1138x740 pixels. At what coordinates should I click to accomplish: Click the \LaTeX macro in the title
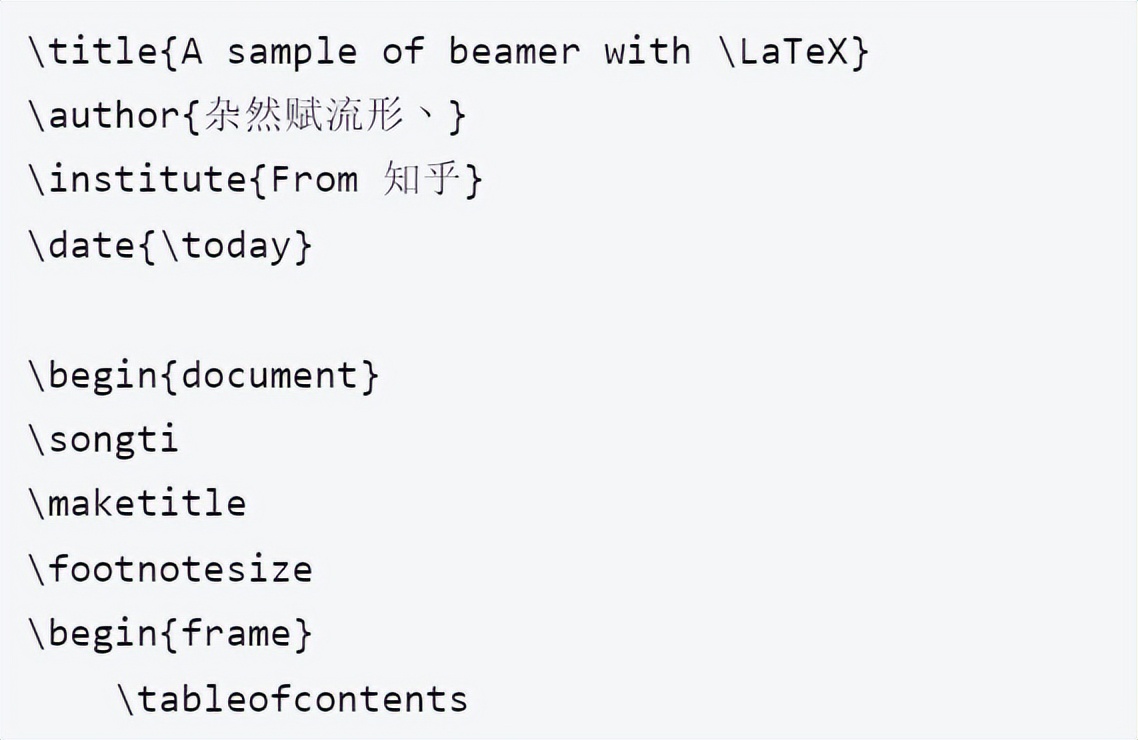click(x=783, y=52)
